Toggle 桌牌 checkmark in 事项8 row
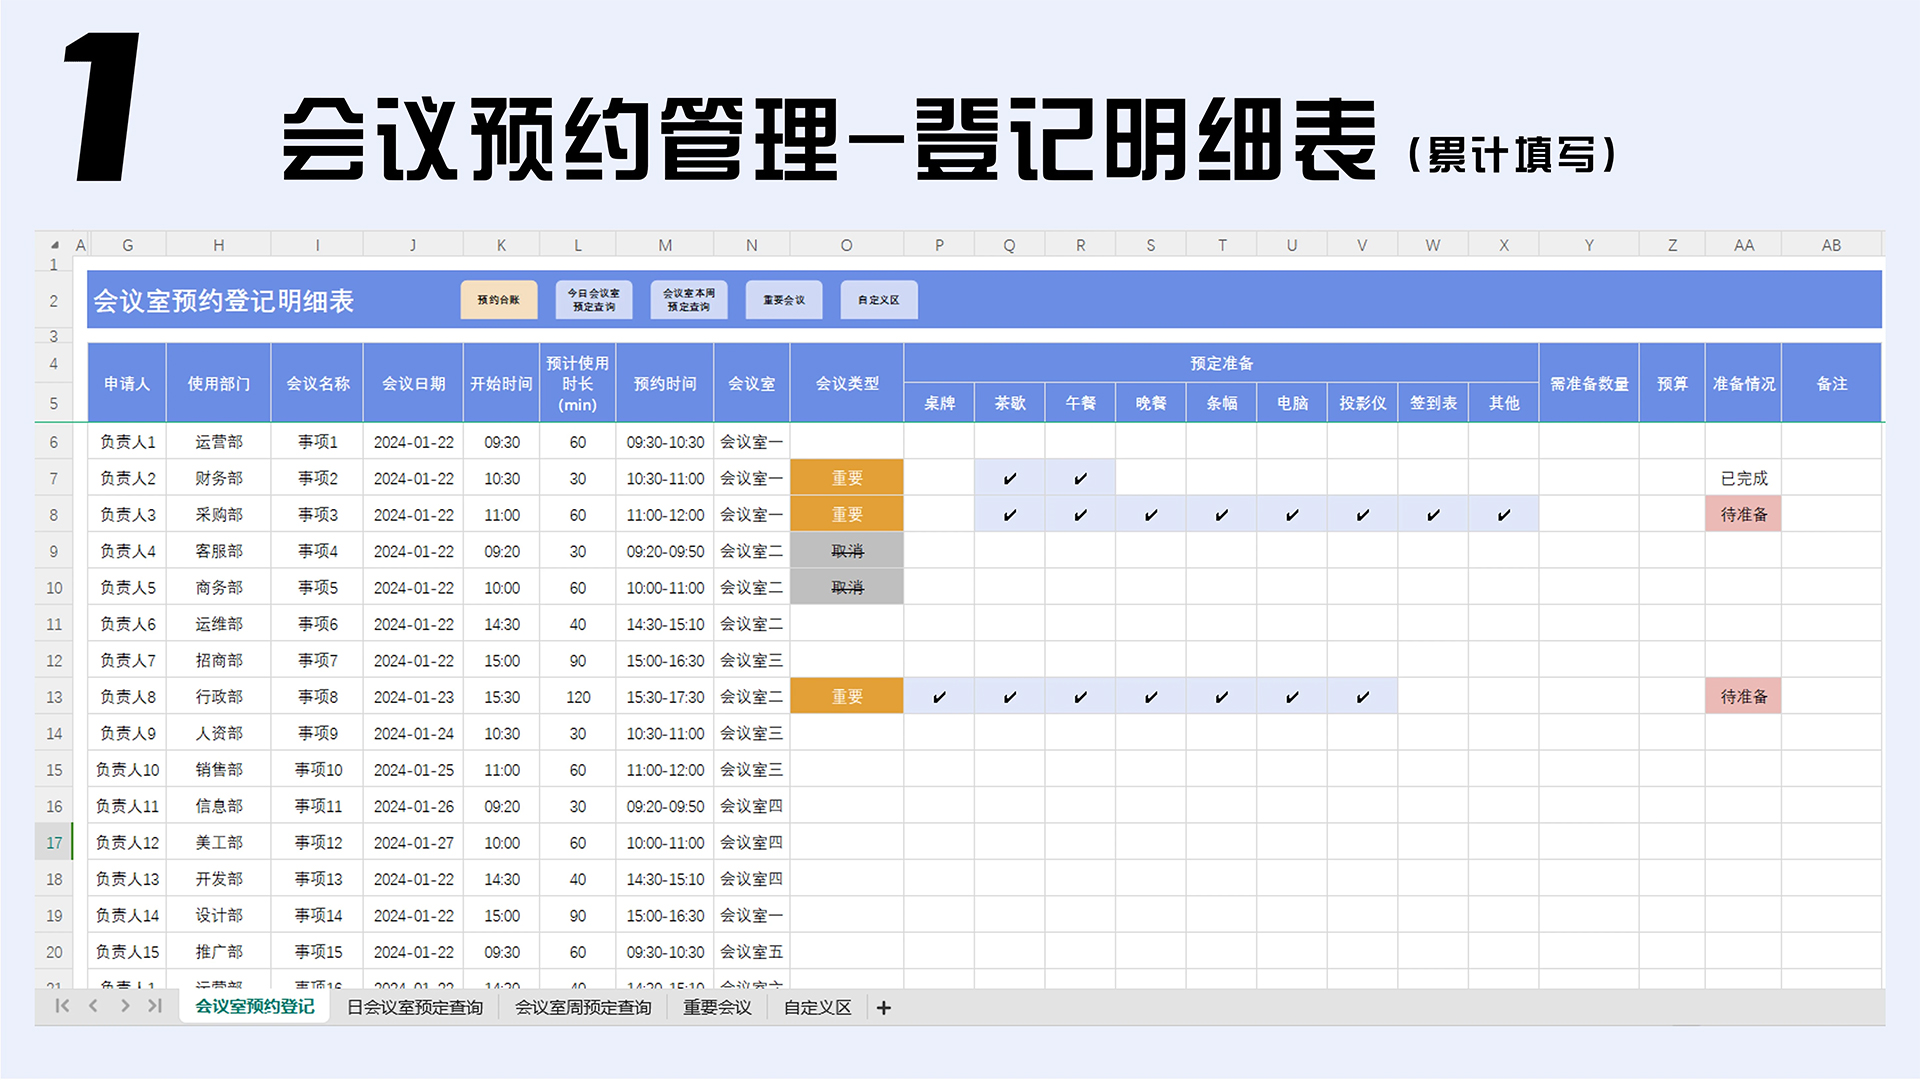The width and height of the screenshot is (1920, 1080). [938, 697]
